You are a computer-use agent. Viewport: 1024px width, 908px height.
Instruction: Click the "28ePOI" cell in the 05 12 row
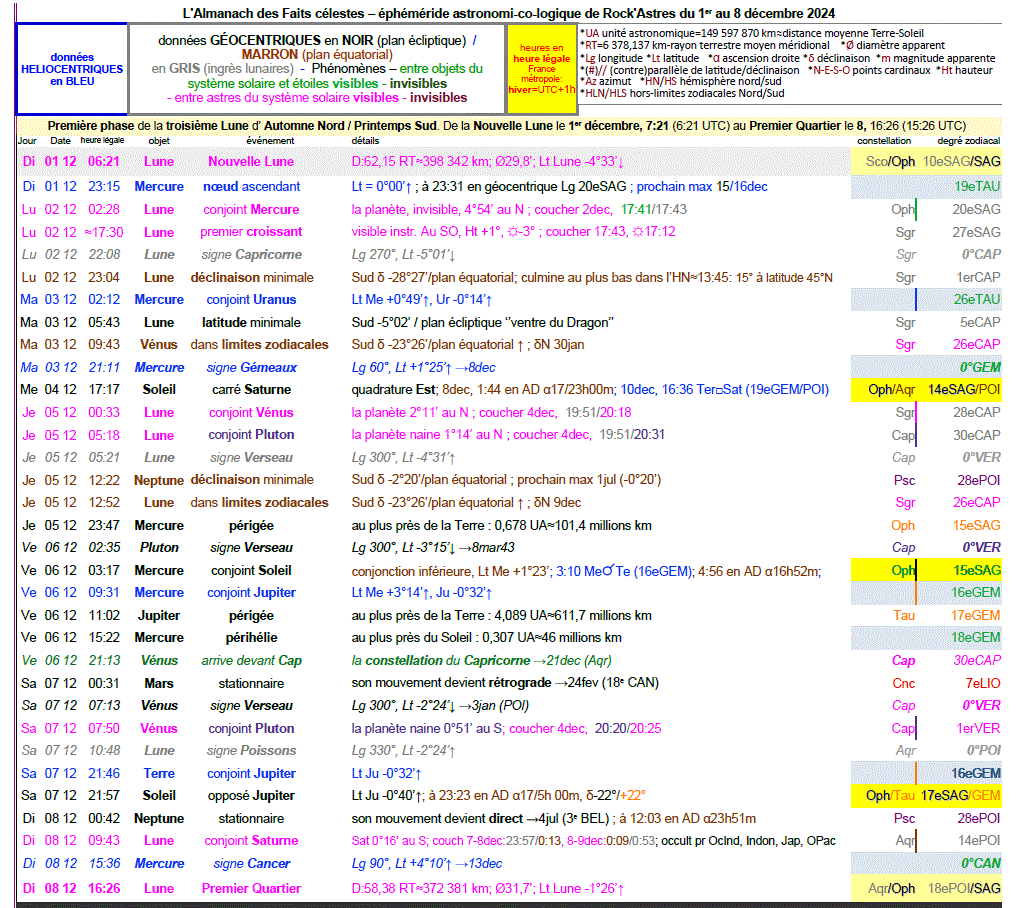(978, 480)
